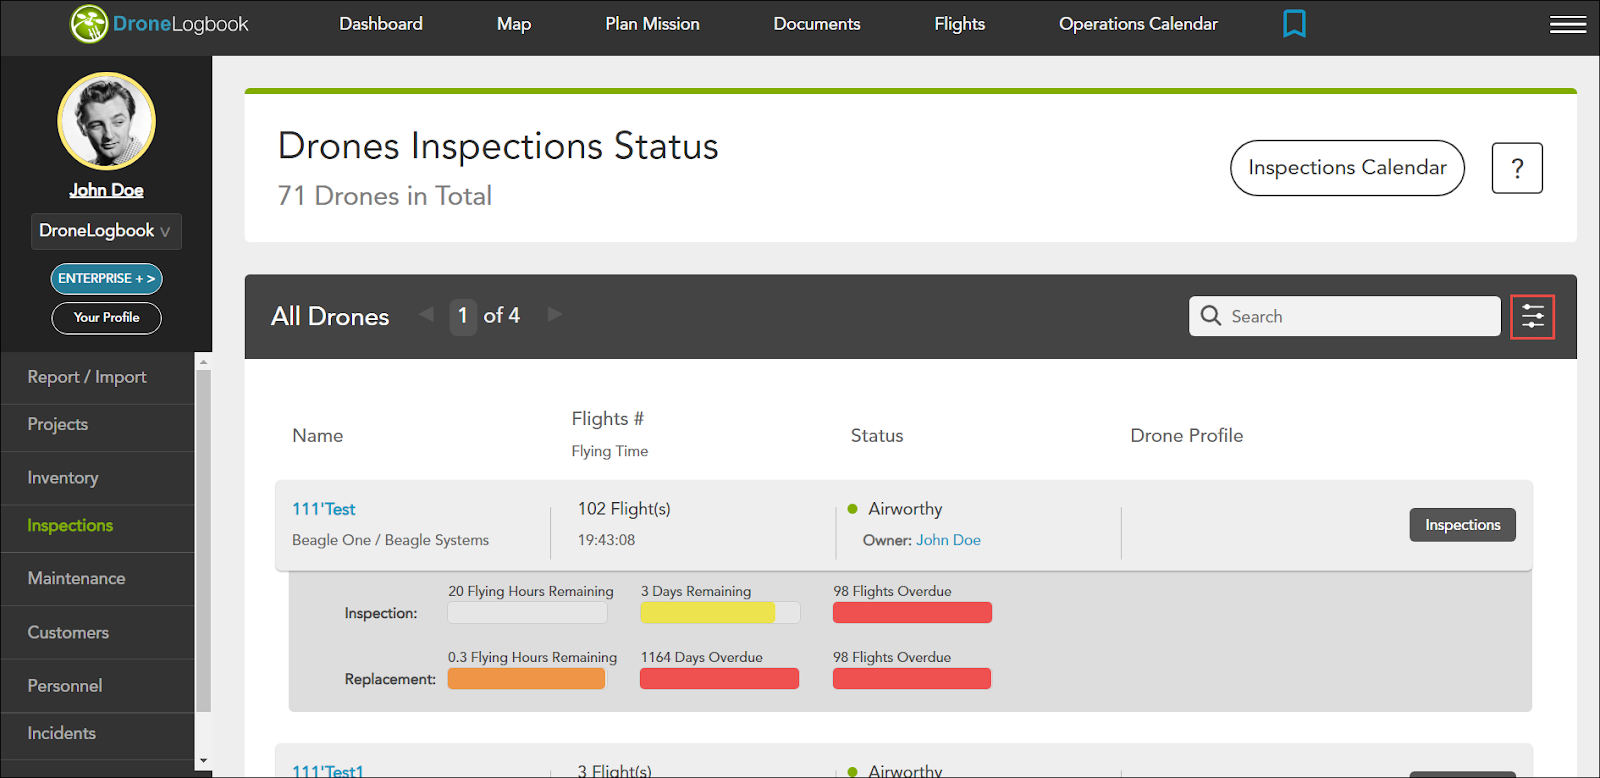Open Map in top navigation
Image resolution: width=1600 pixels, height=778 pixels.
[514, 24]
